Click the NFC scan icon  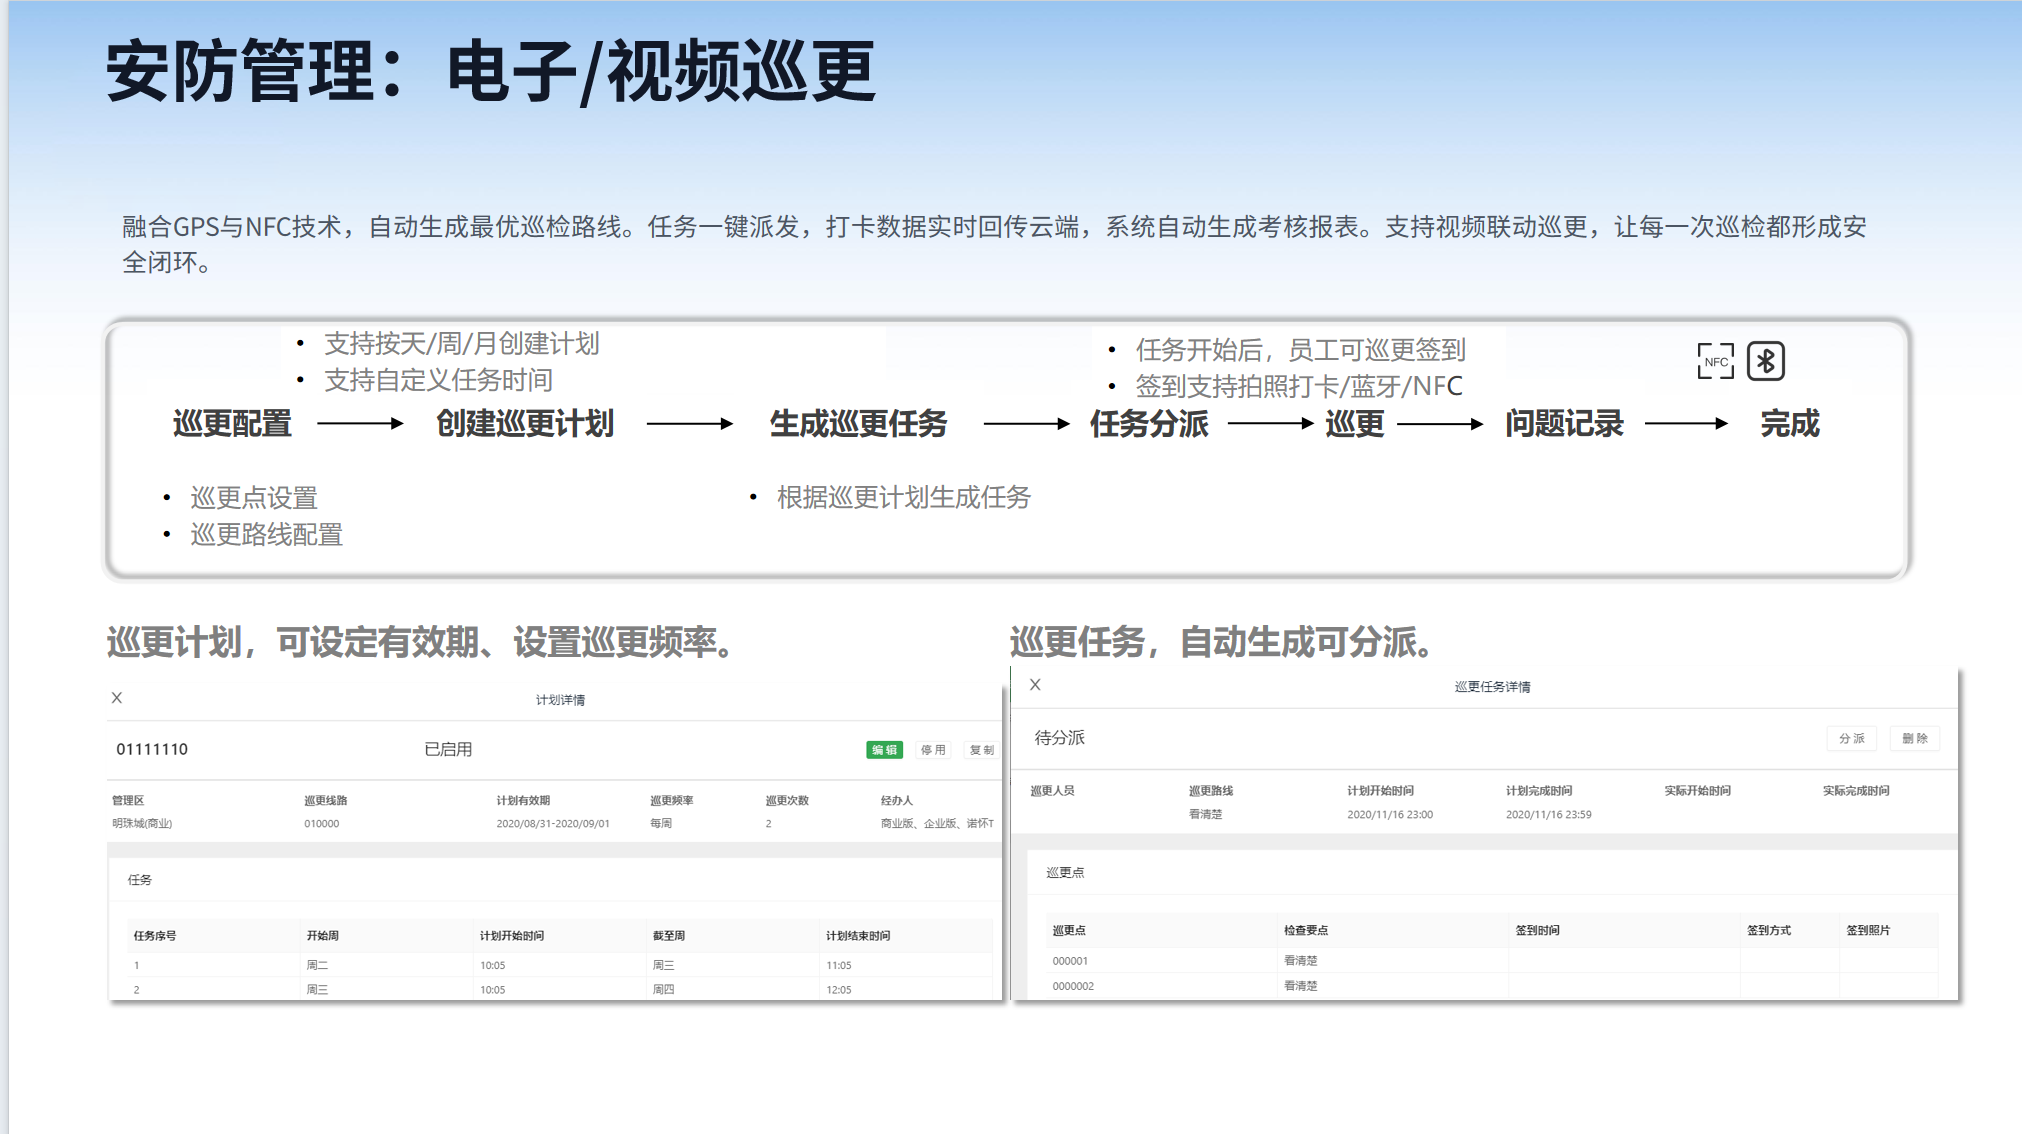click(1715, 361)
